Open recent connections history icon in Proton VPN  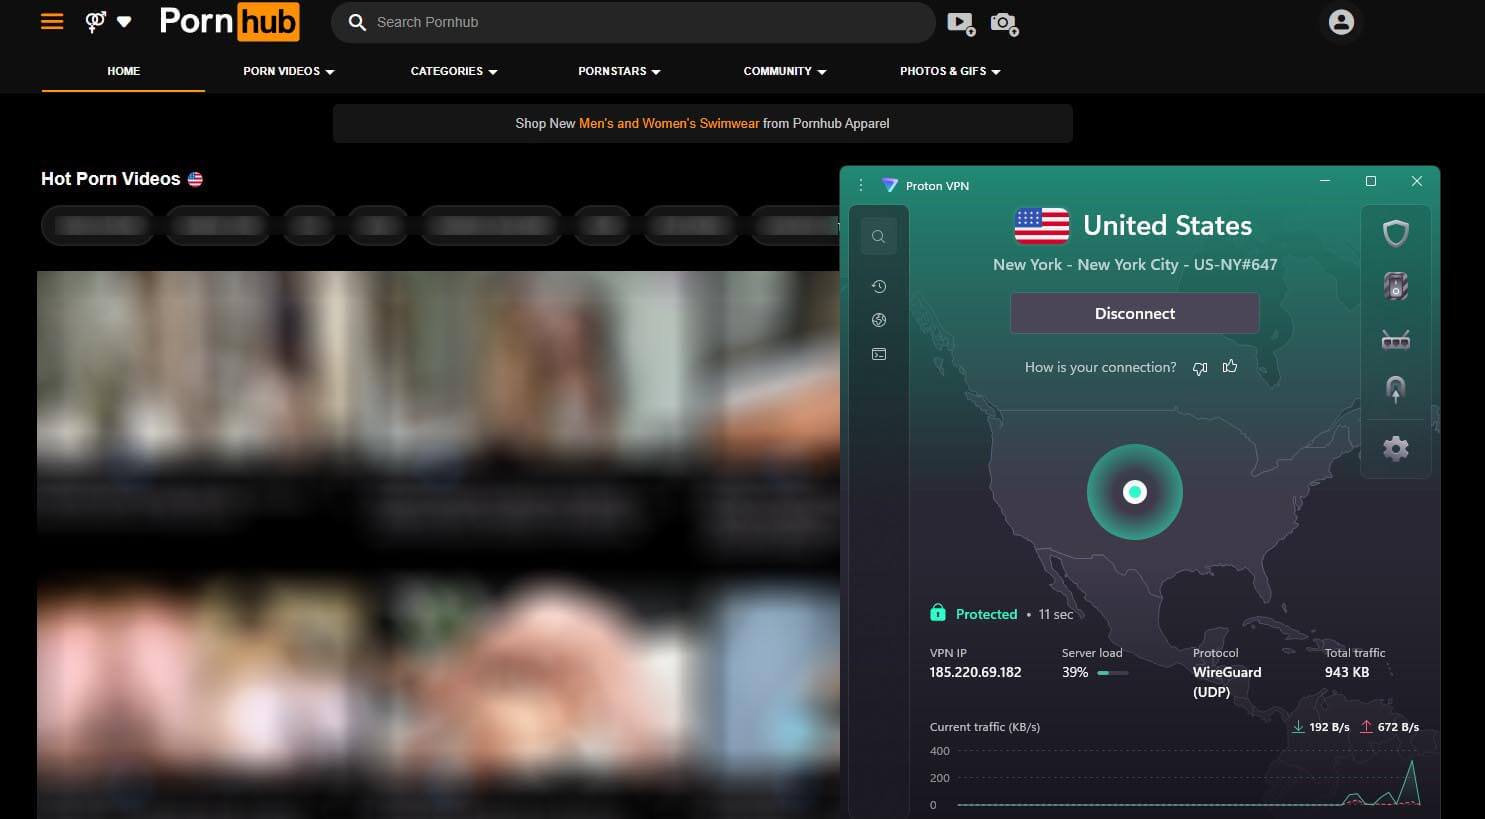(x=879, y=286)
